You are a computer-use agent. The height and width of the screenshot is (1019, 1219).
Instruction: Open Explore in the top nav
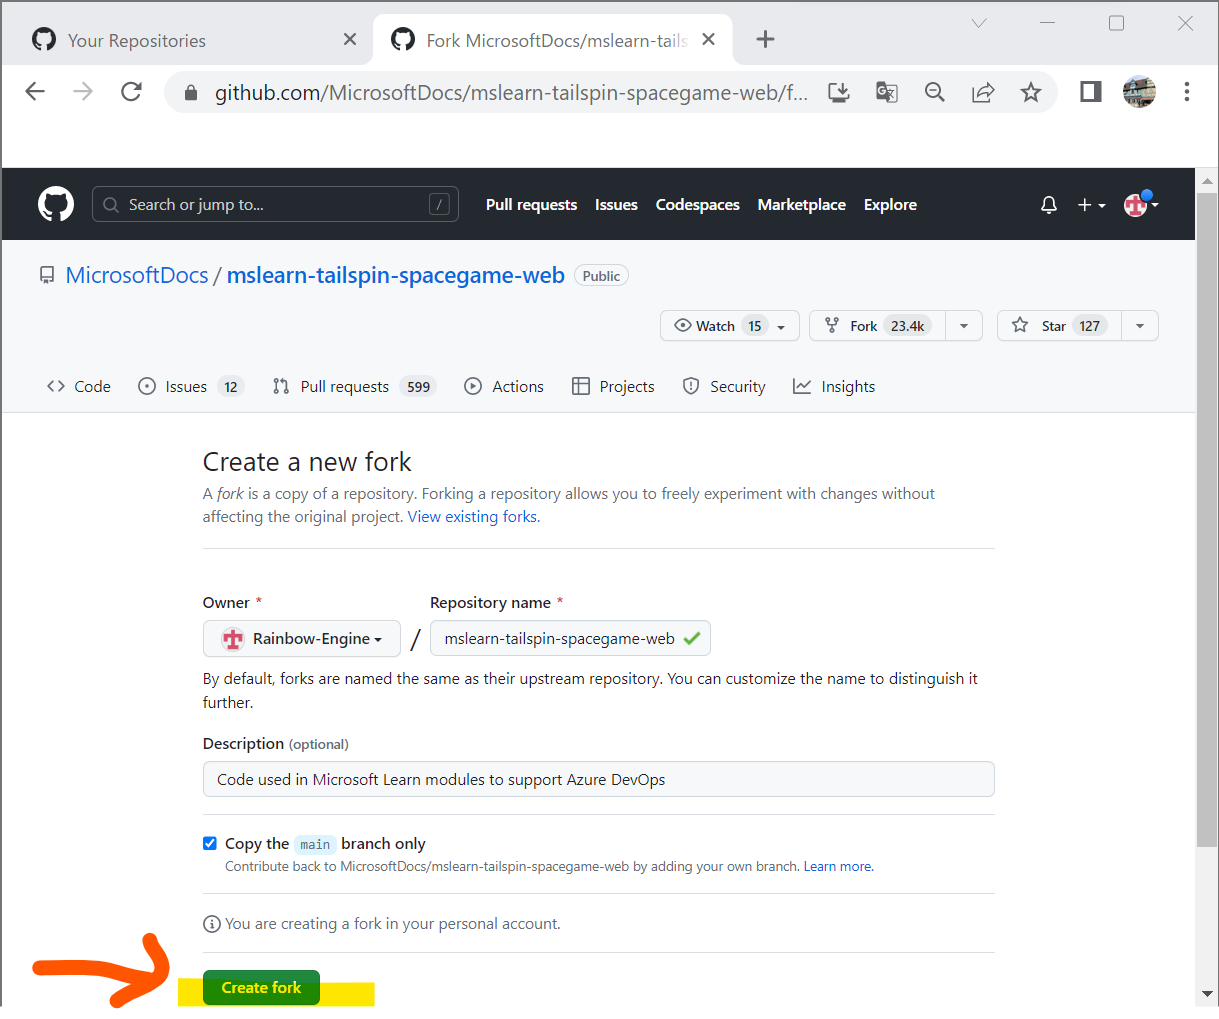click(890, 204)
